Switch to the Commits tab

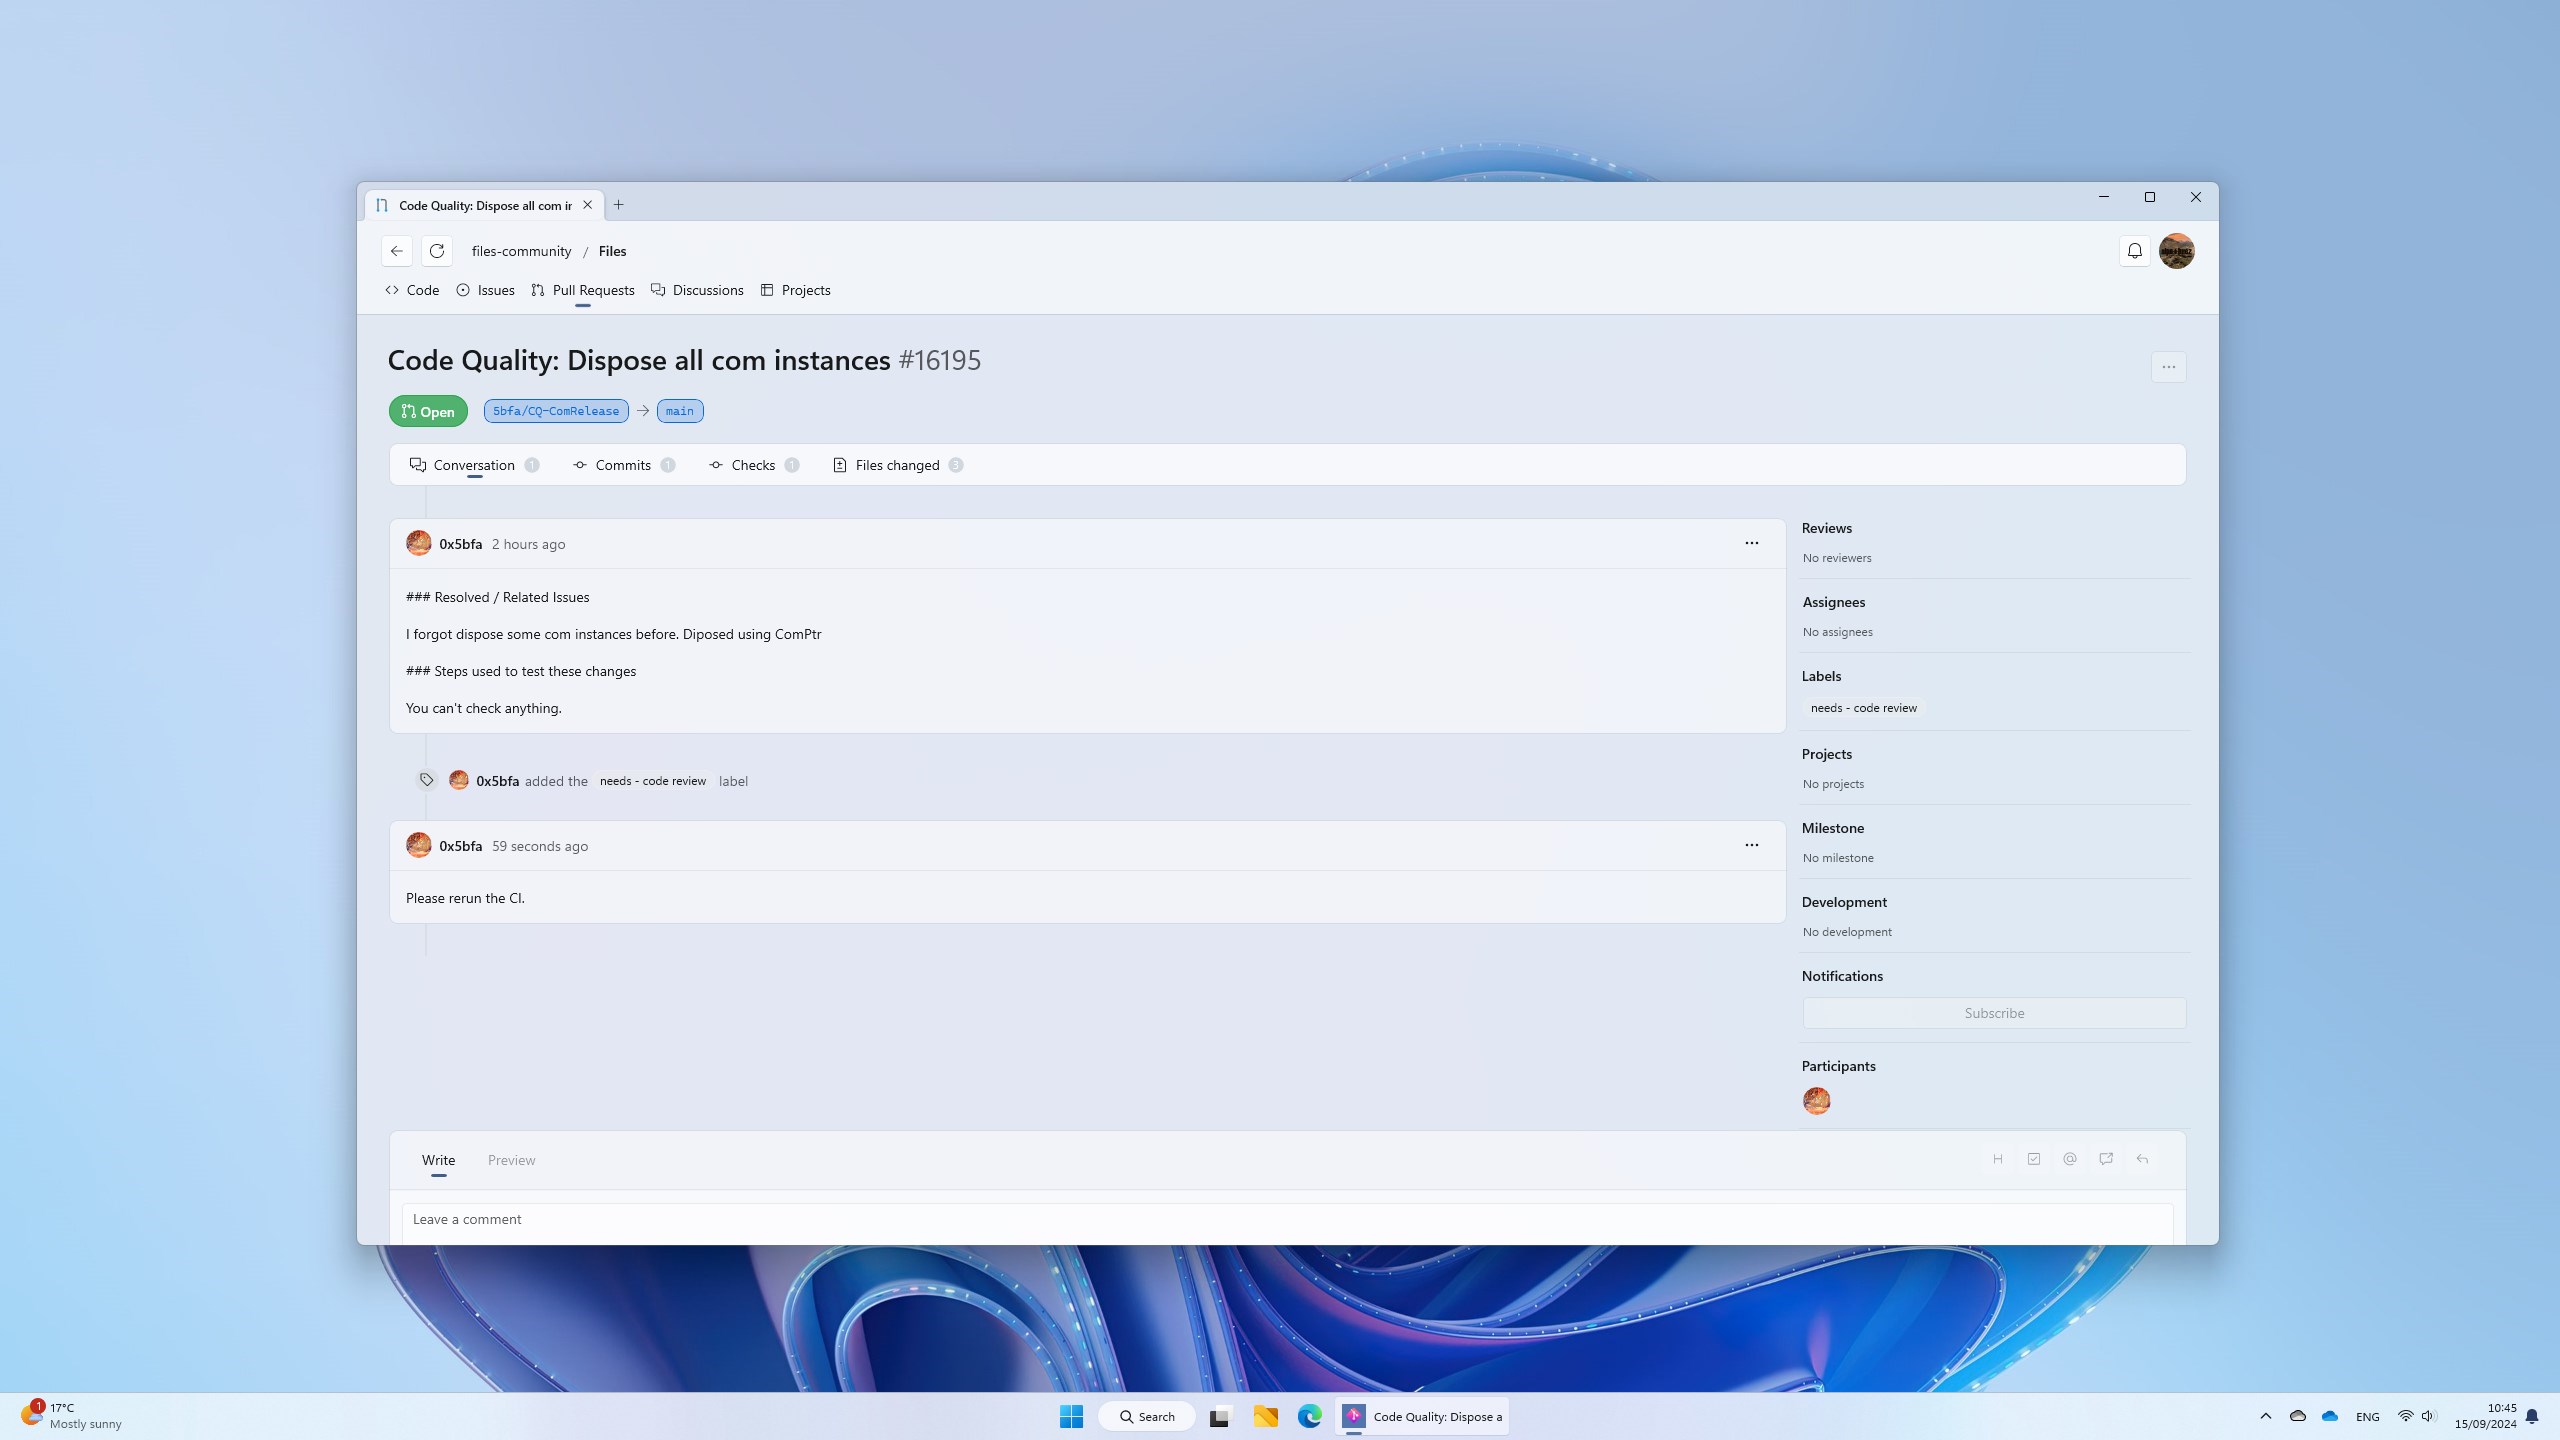(x=622, y=465)
